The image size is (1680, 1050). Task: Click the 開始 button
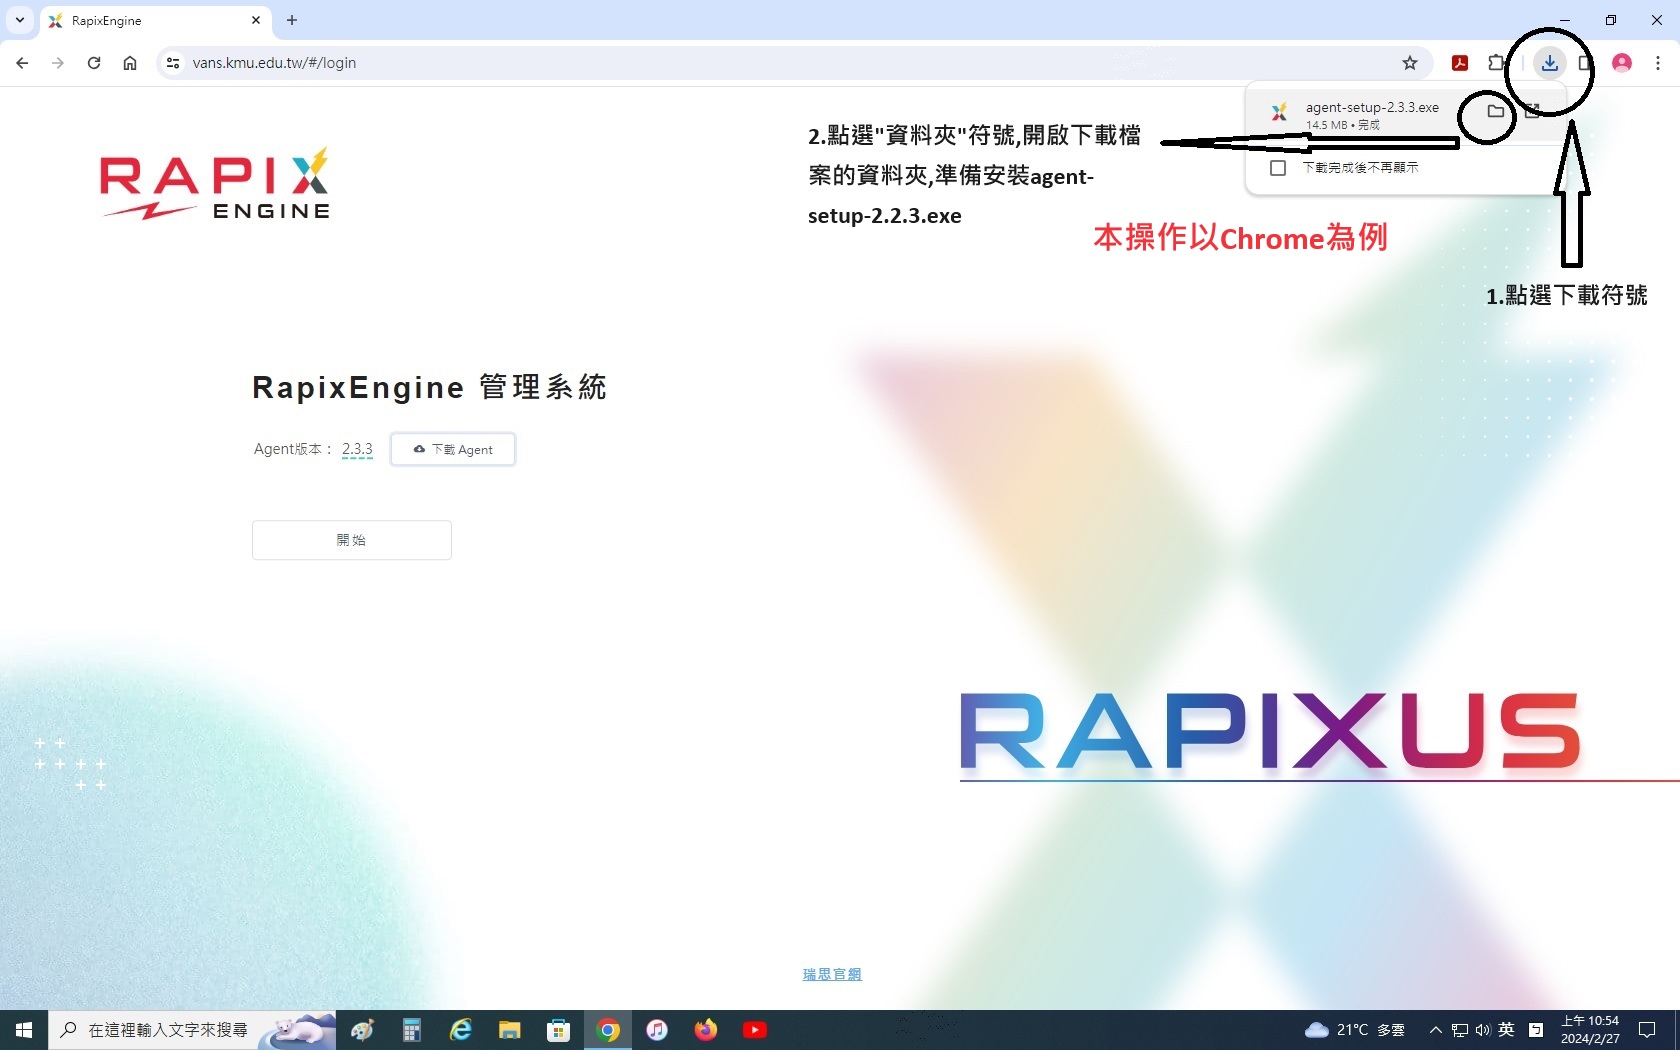pyautogui.click(x=352, y=540)
